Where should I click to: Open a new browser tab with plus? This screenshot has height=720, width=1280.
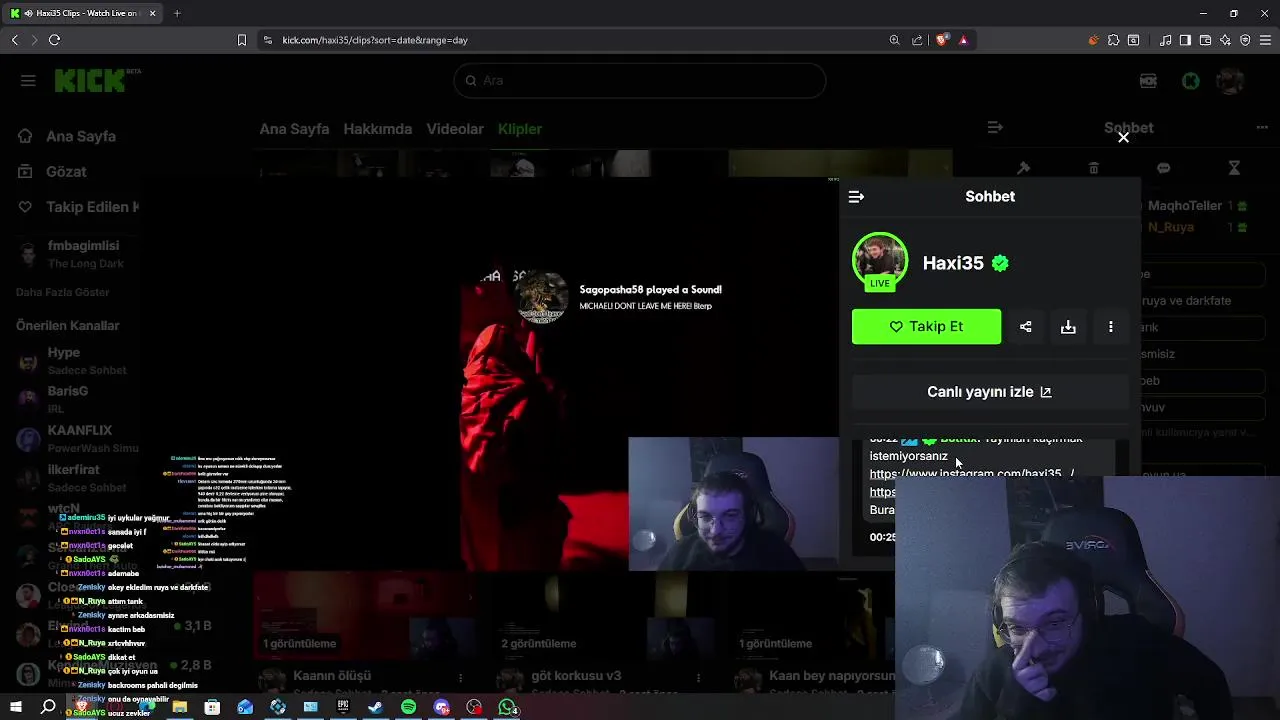click(177, 13)
